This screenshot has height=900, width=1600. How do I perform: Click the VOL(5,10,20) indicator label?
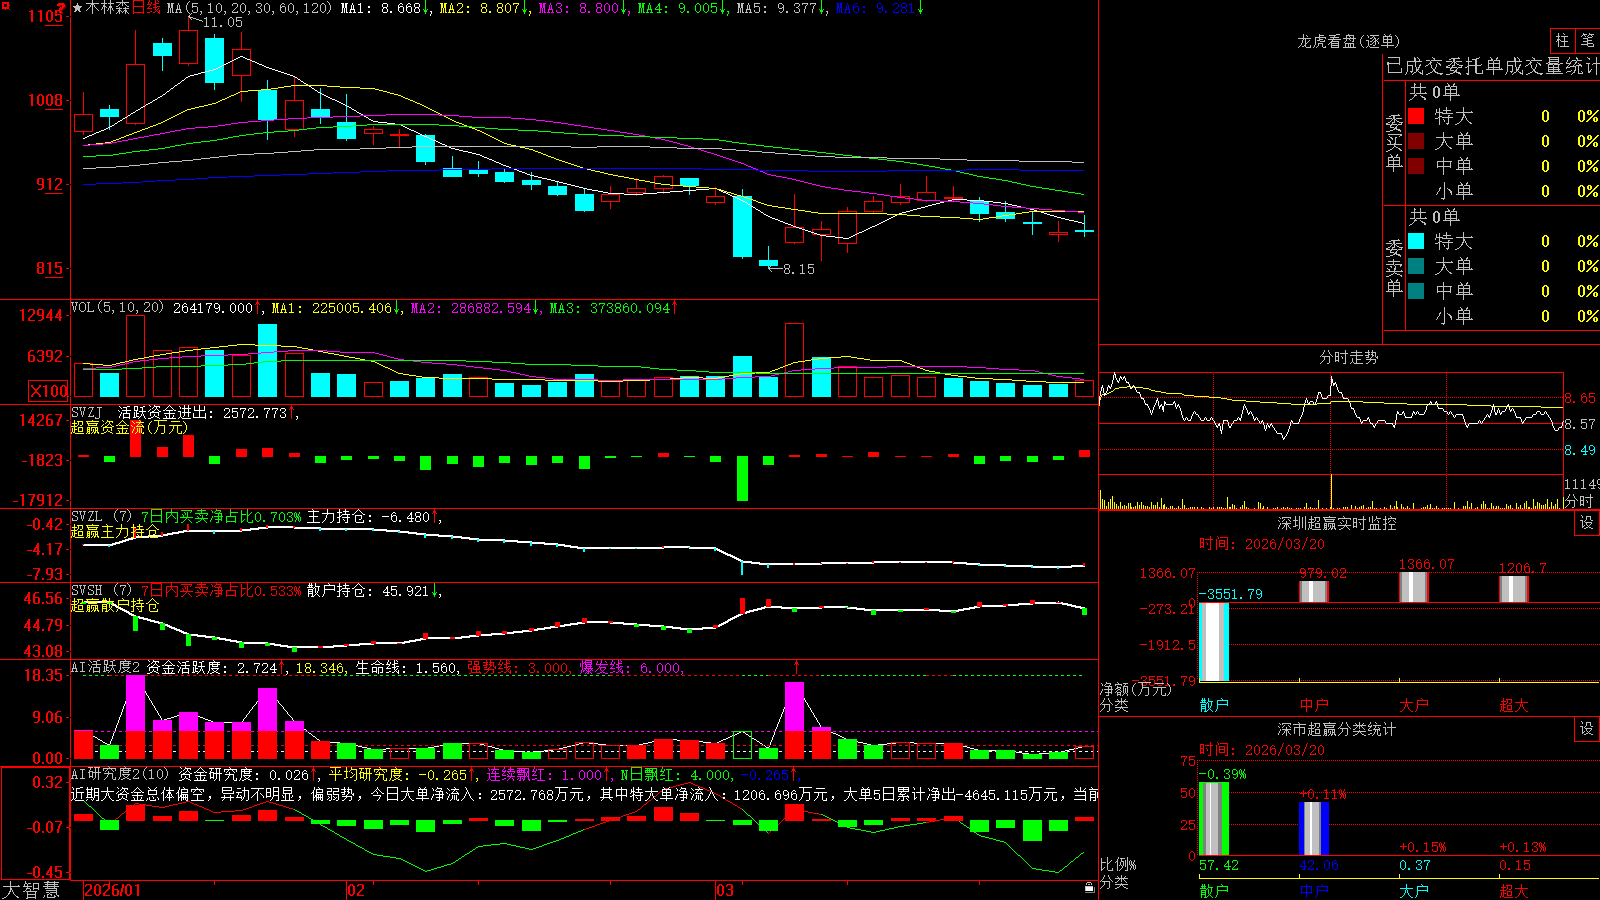117,308
